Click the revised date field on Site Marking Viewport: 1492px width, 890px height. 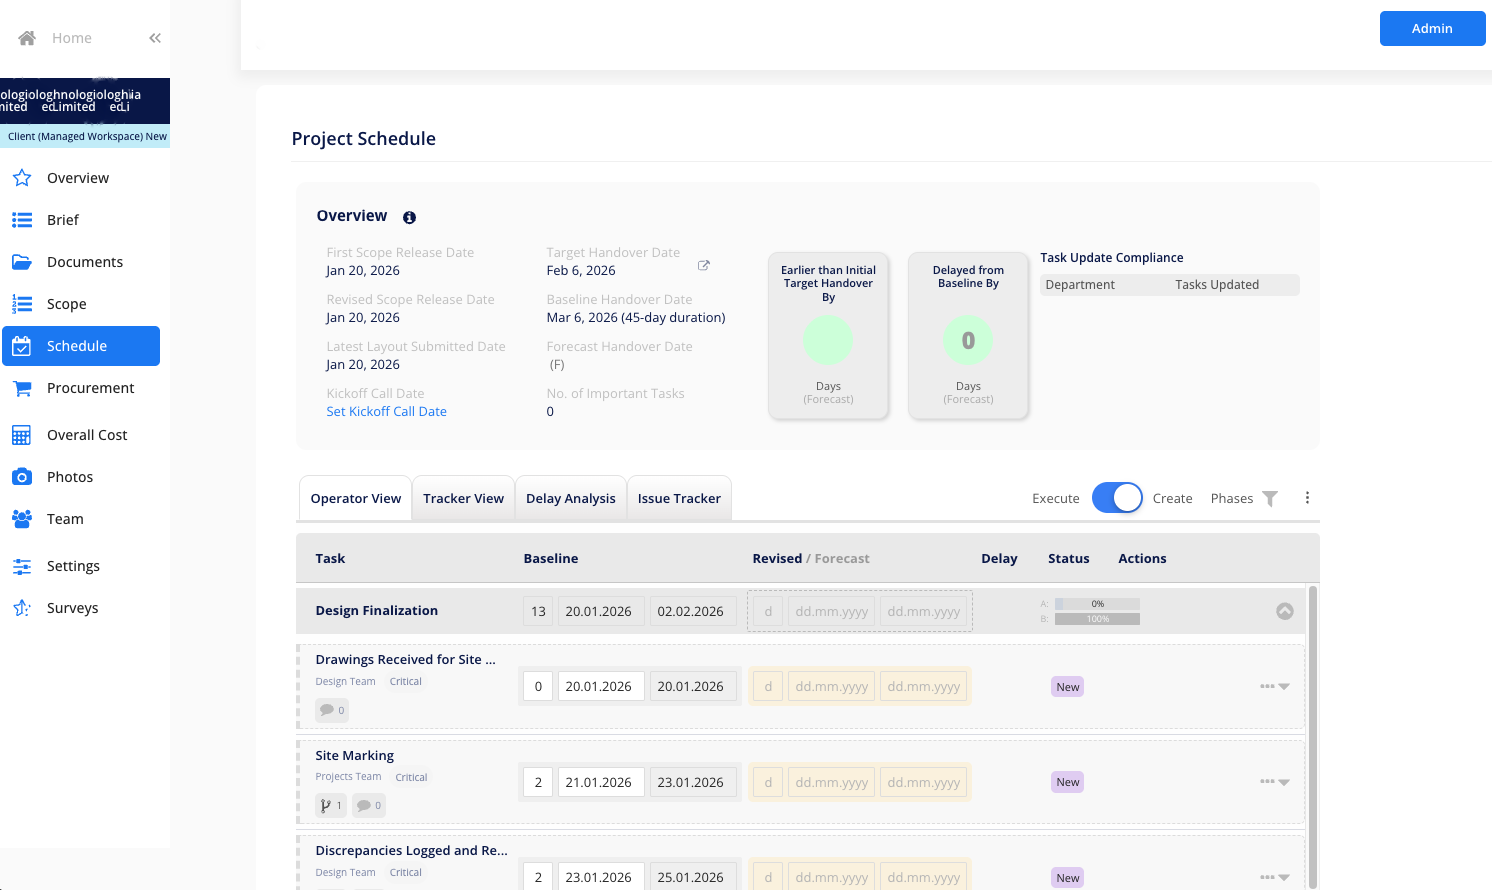pos(831,781)
